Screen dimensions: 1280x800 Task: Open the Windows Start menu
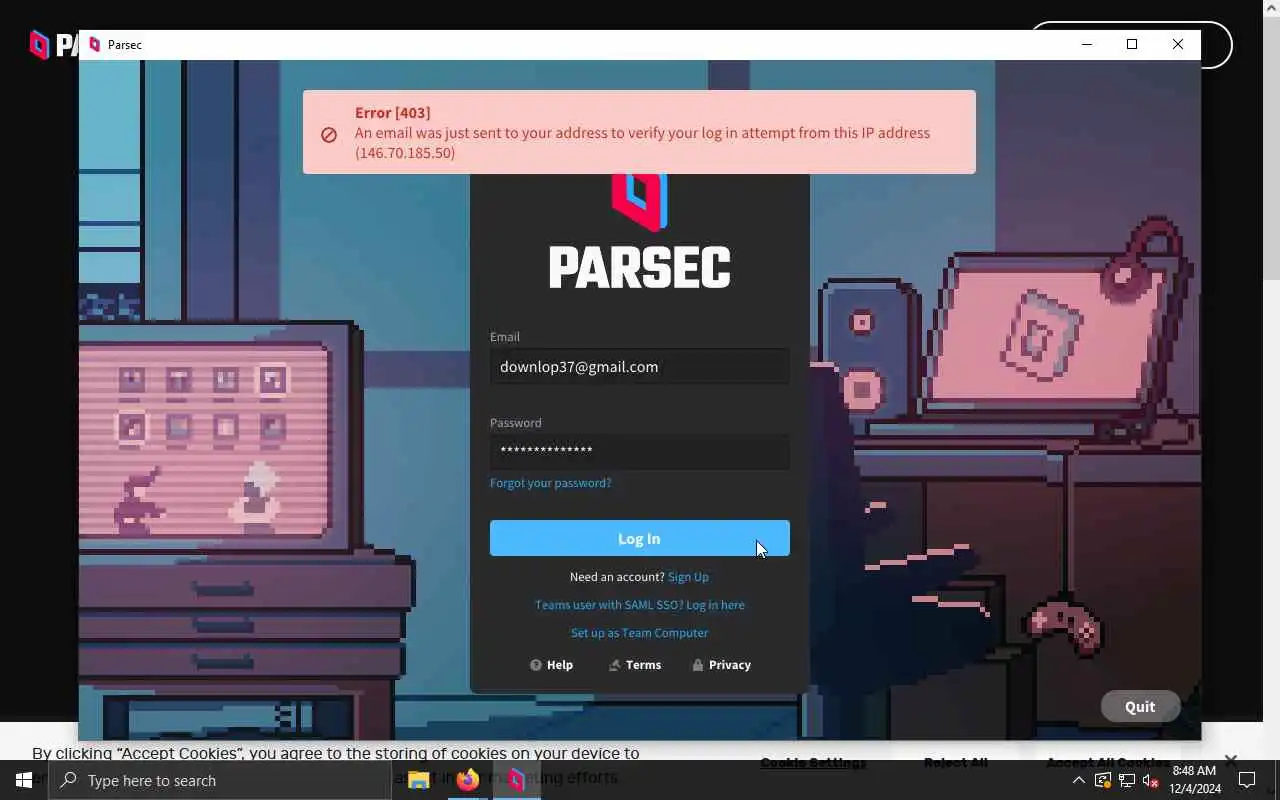[x=24, y=780]
